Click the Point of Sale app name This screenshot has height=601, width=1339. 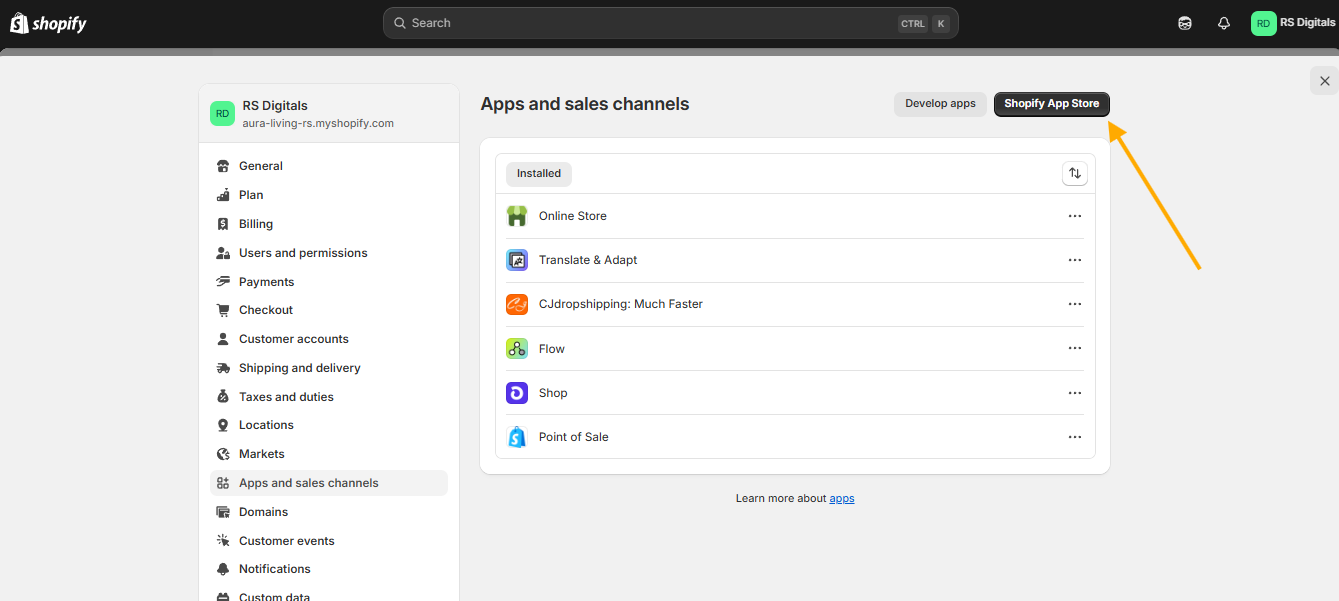tap(574, 437)
